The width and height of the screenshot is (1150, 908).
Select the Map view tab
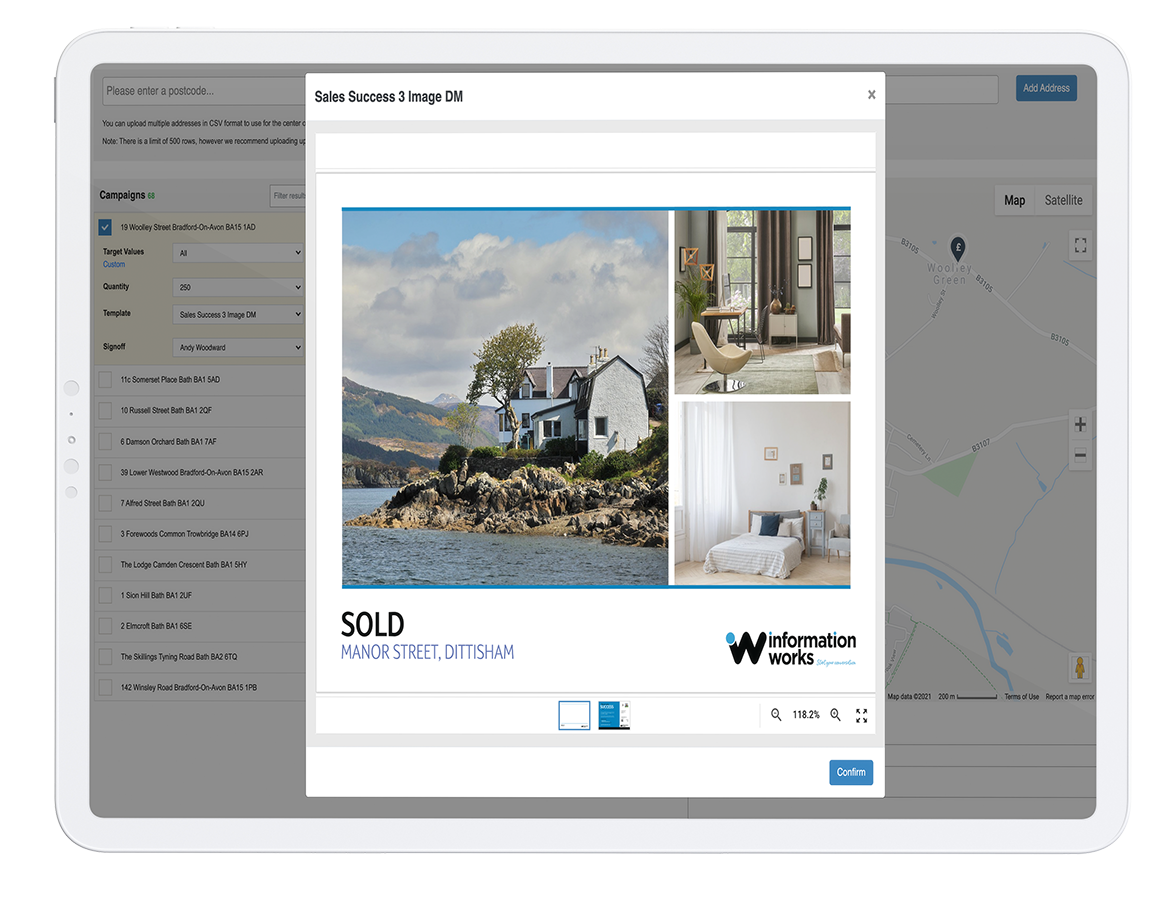click(1014, 200)
